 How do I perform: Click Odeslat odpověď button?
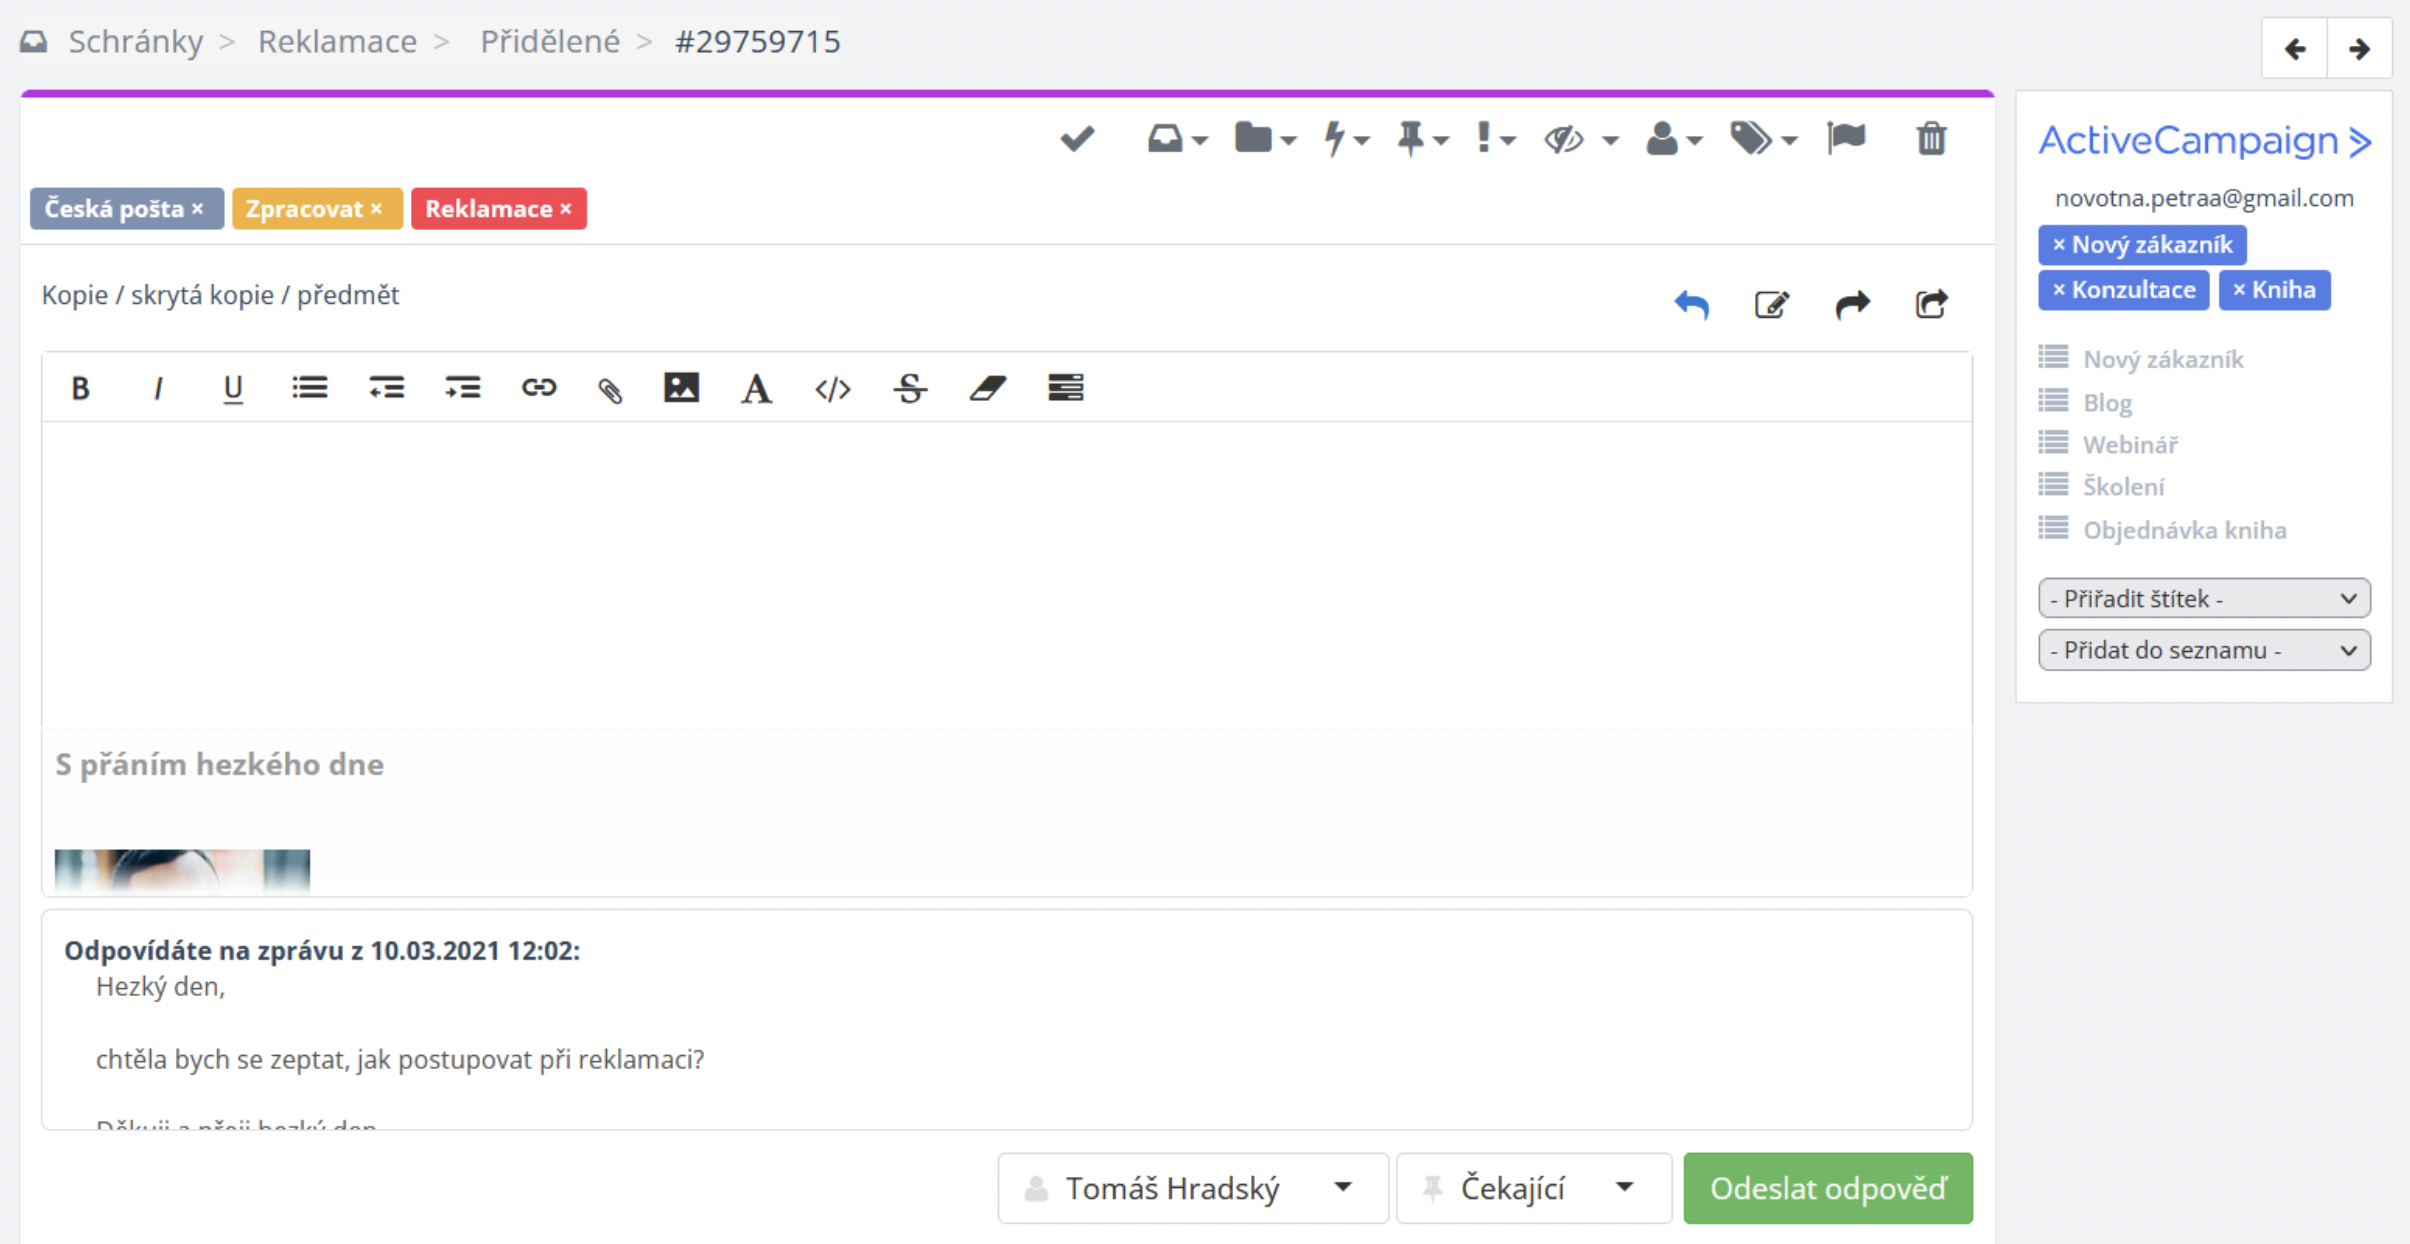pyautogui.click(x=1827, y=1188)
